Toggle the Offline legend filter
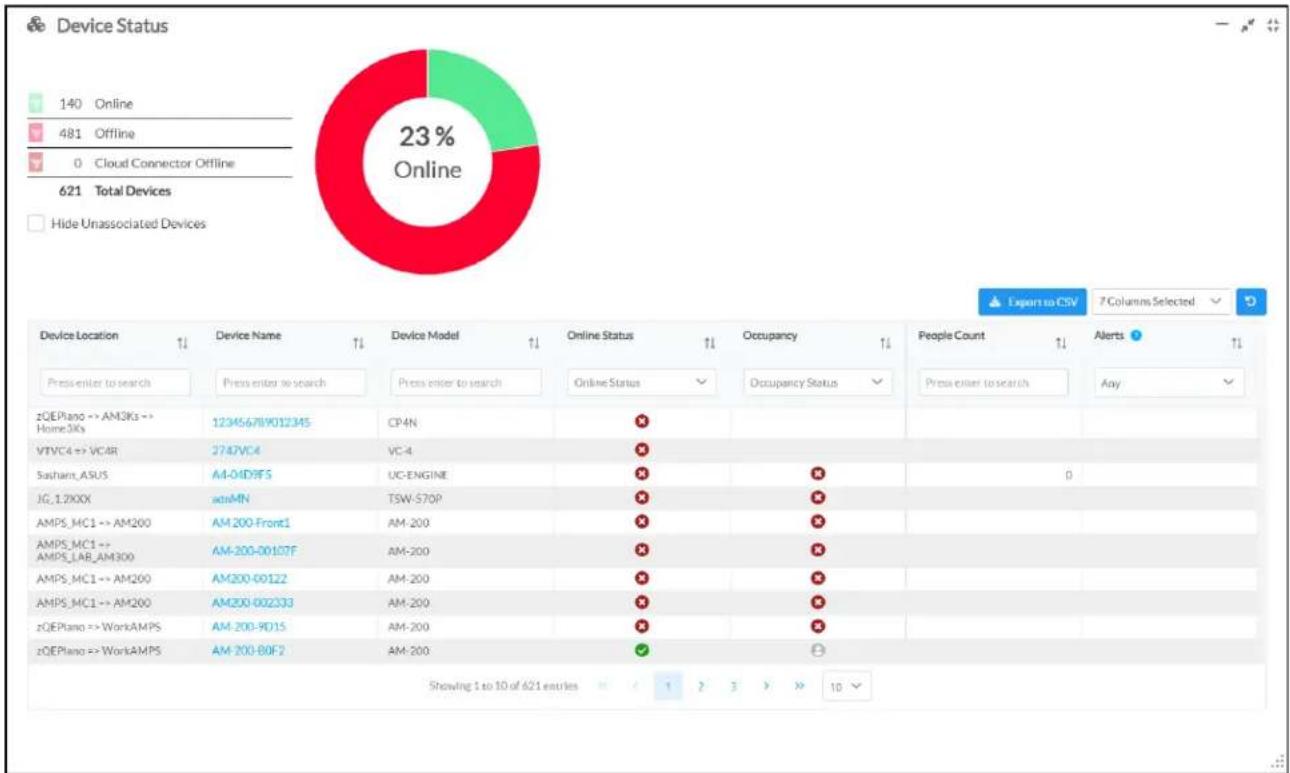This screenshot has height=773, width=1290. coord(35,133)
